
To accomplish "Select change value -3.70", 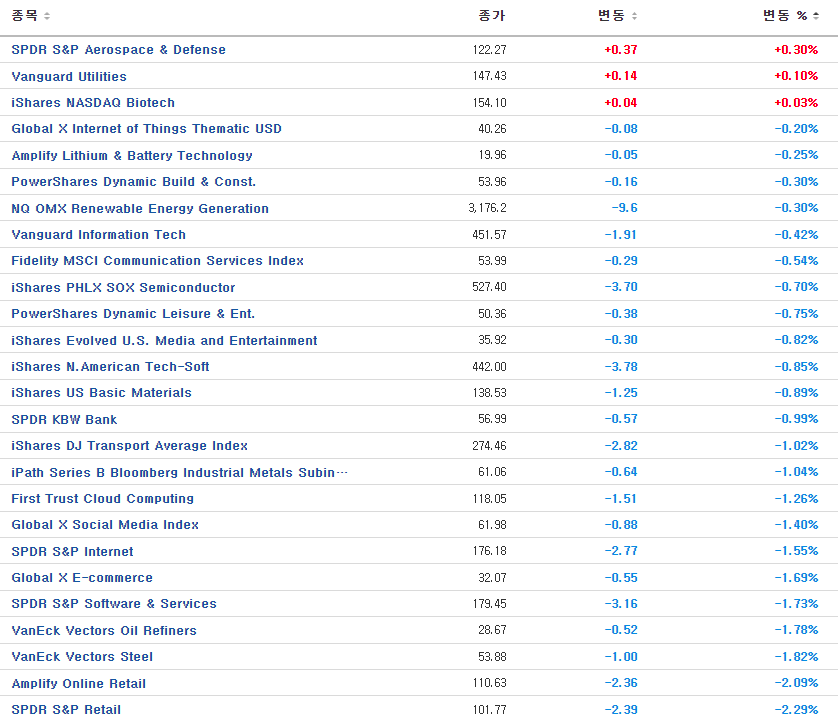I will [620, 287].
